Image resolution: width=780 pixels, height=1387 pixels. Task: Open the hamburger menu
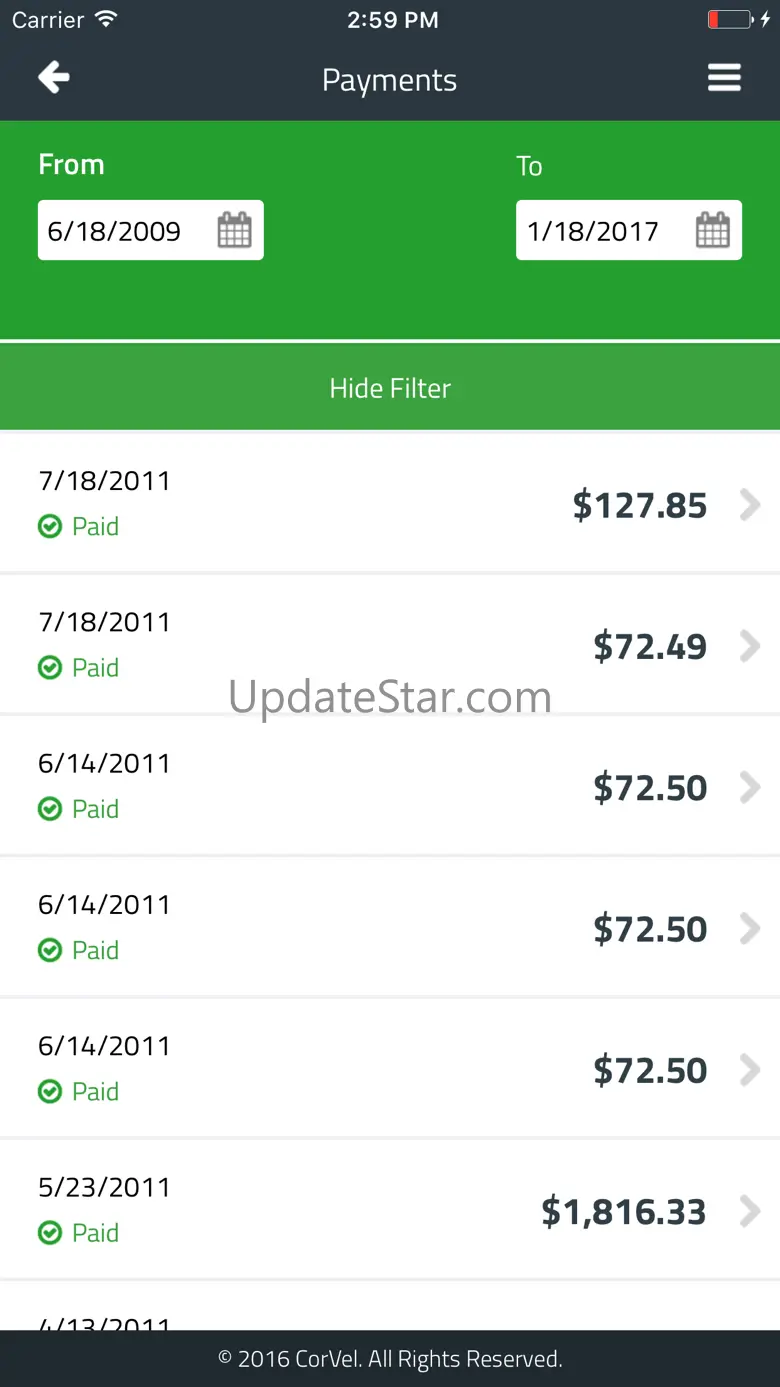click(724, 78)
